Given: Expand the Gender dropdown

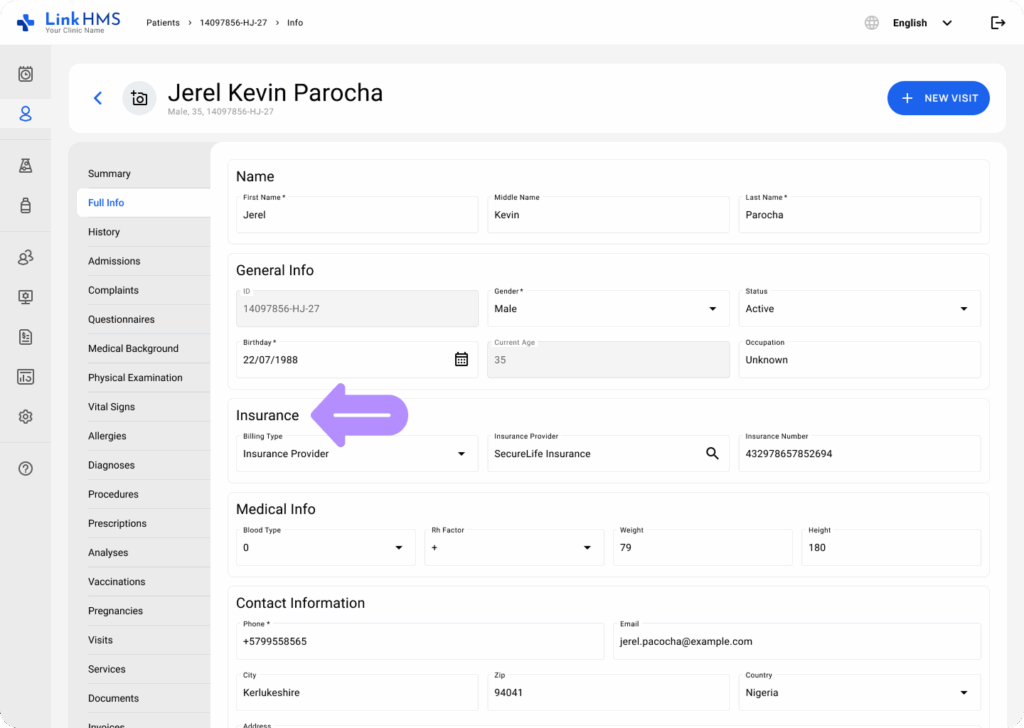Looking at the screenshot, I should coord(608,309).
